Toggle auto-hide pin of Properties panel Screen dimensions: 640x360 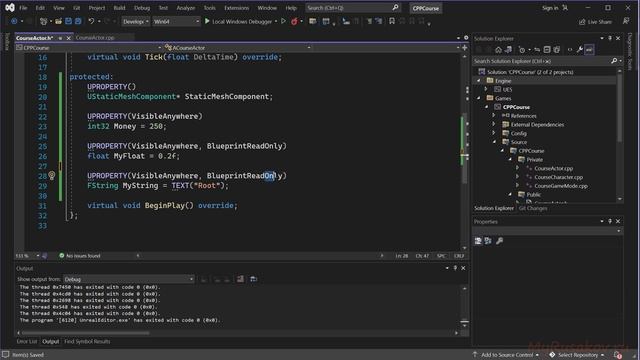(610, 221)
